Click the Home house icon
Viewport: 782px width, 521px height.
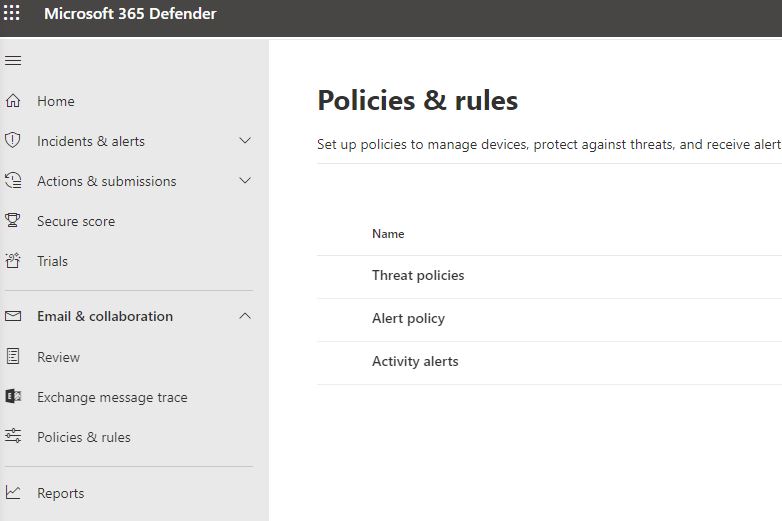[x=13, y=101]
